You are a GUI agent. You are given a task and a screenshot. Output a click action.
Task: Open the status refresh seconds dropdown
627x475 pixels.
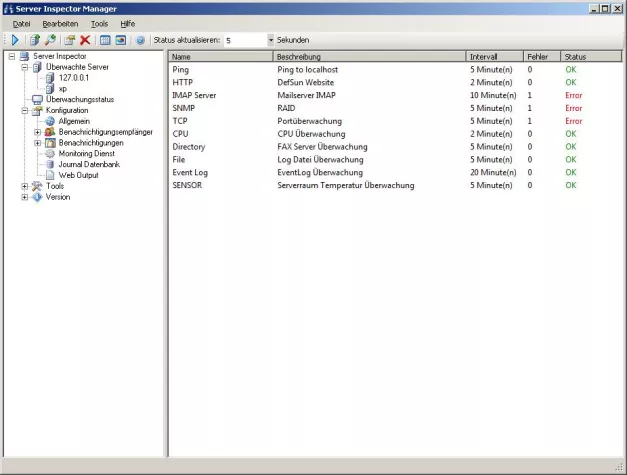coord(270,40)
